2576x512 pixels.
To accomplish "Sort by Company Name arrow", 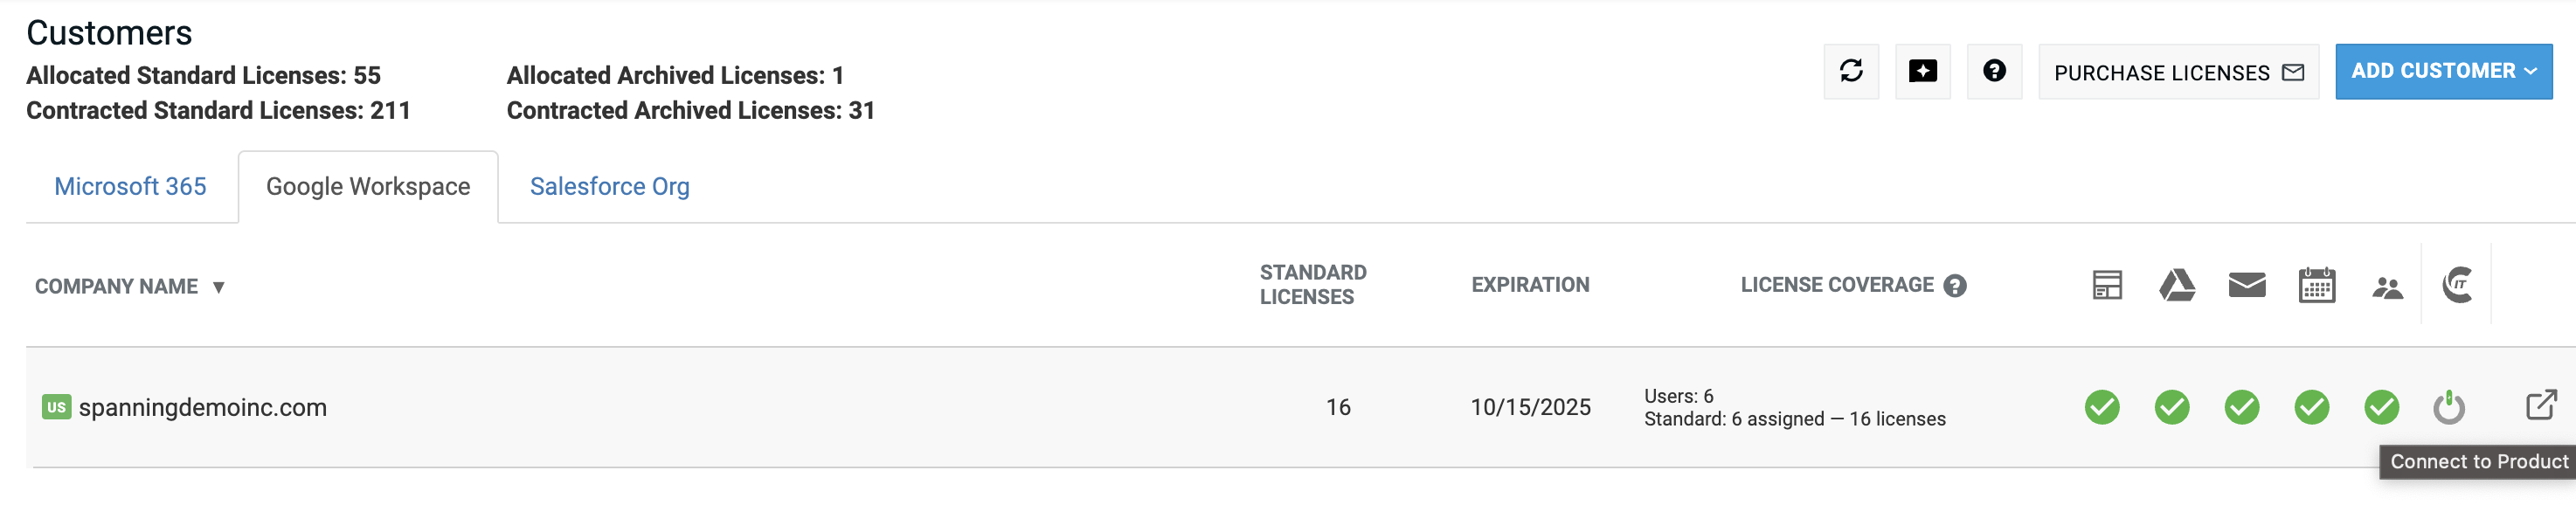I will [x=218, y=288].
